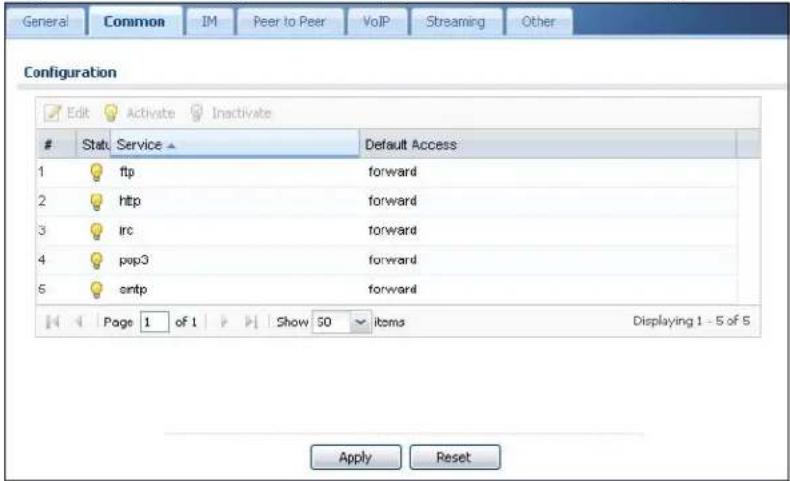Click the Apply button
Image resolution: width=790 pixels, height=481 pixels.
(356, 457)
